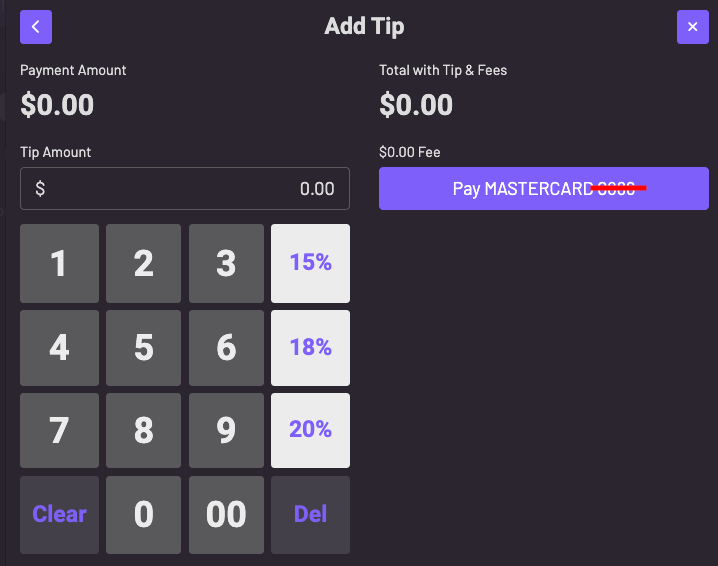The width and height of the screenshot is (718, 566).
Task: Delete the last digit with Del
Action: (x=310, y=515)
